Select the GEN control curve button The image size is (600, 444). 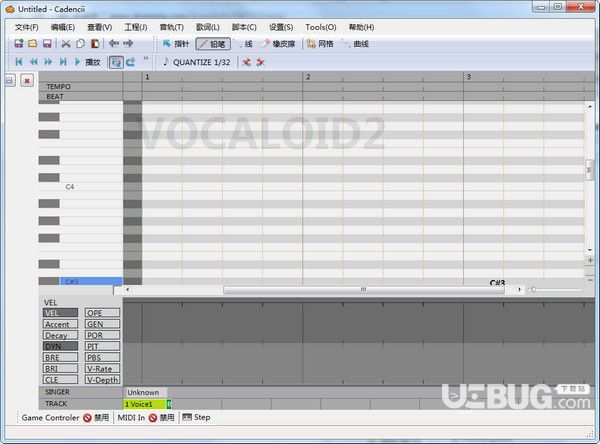coord(102,324)
